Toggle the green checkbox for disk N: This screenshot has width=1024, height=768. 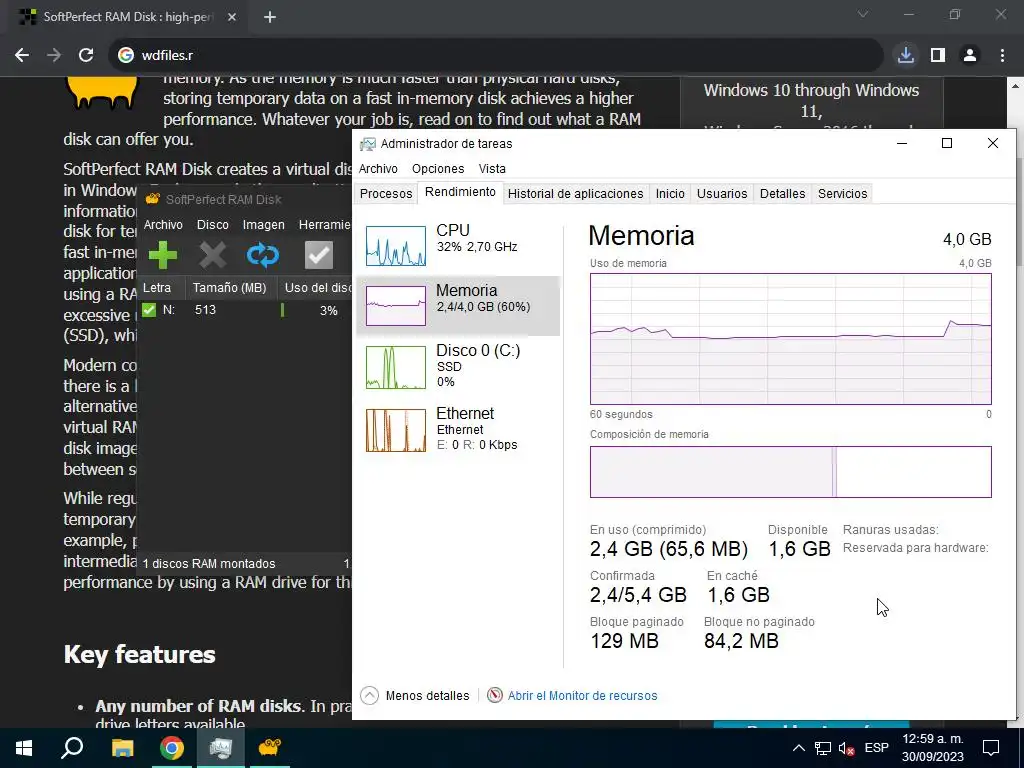tap(150, 310)
